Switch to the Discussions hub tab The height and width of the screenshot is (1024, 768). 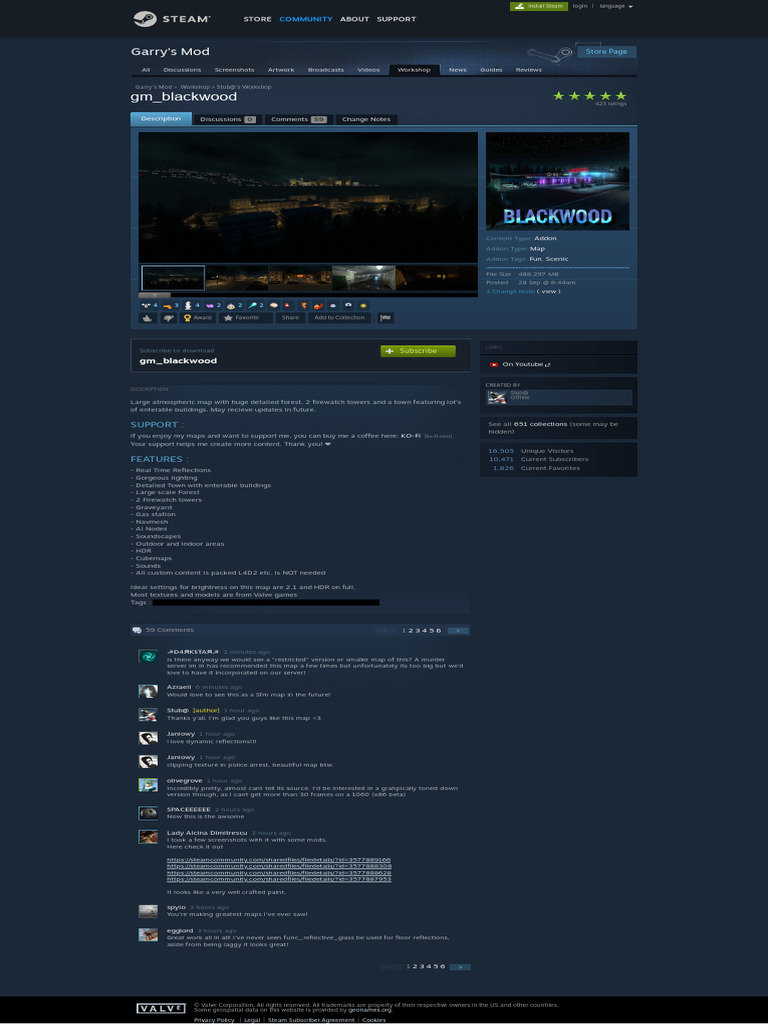click(182, 70)
